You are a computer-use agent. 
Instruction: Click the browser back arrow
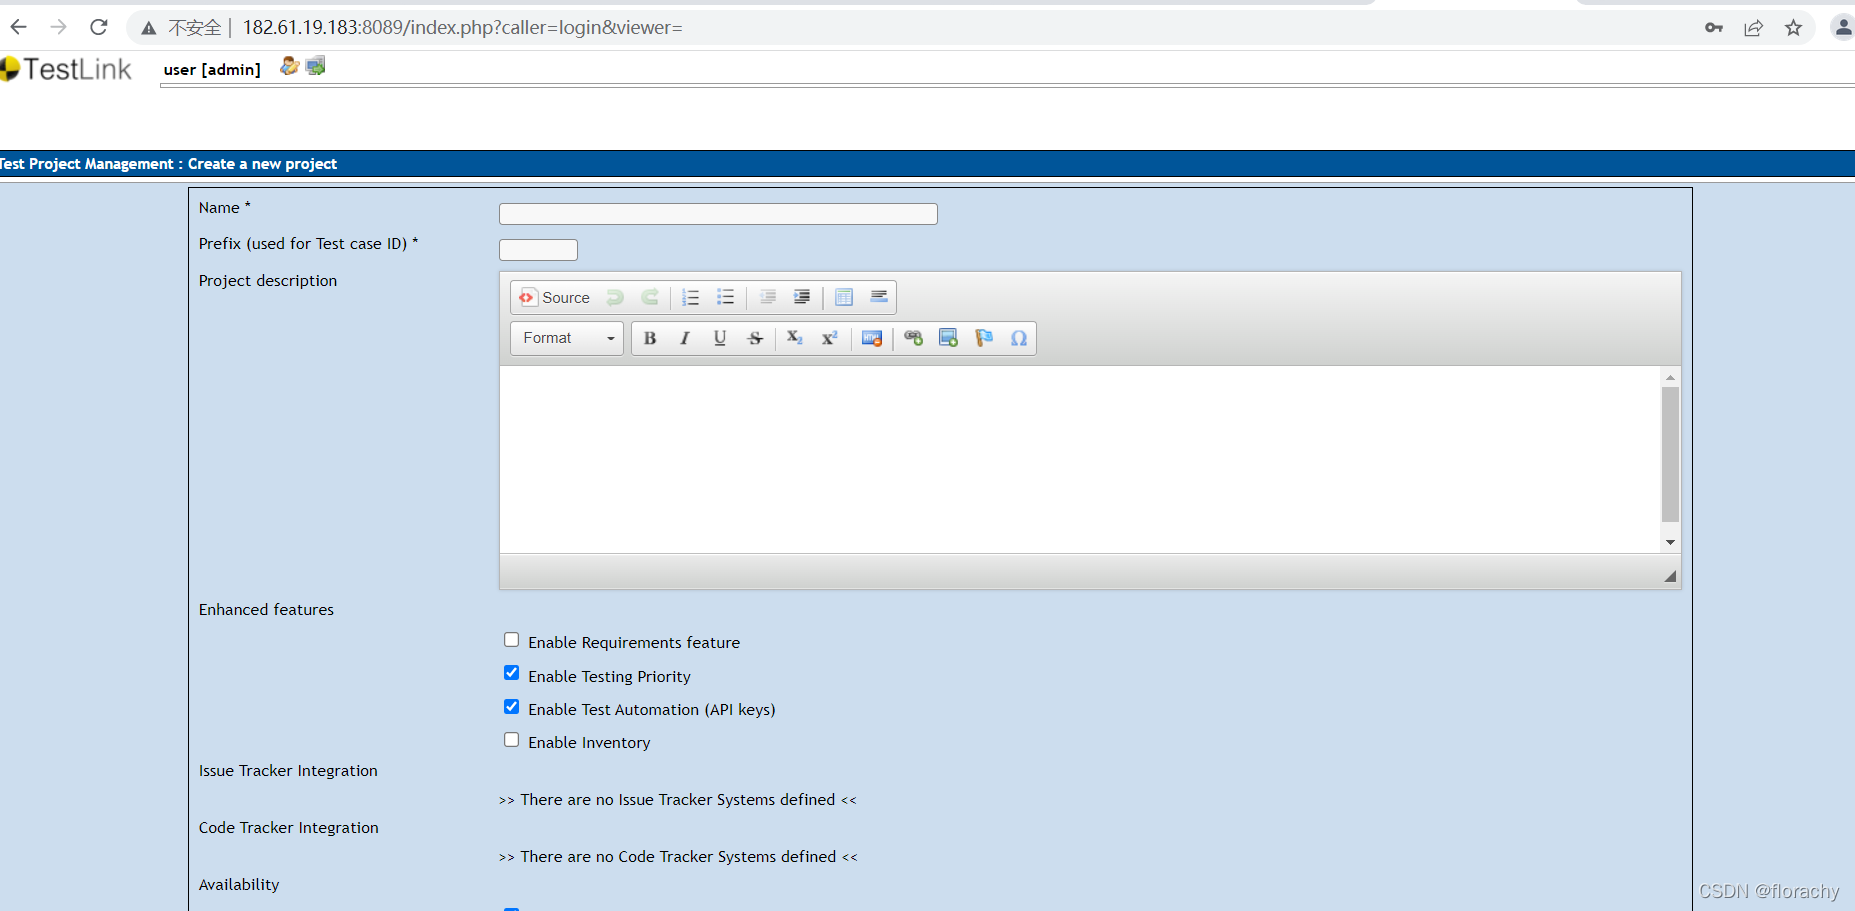19,27
